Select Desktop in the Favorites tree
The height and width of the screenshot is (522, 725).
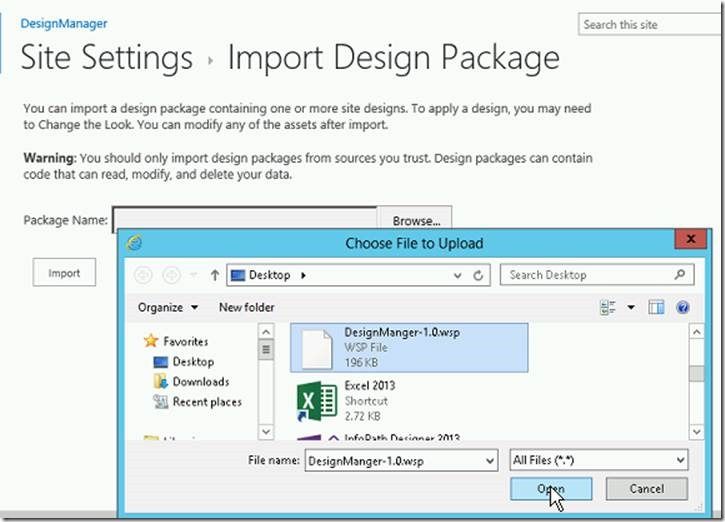coord(193,362)
